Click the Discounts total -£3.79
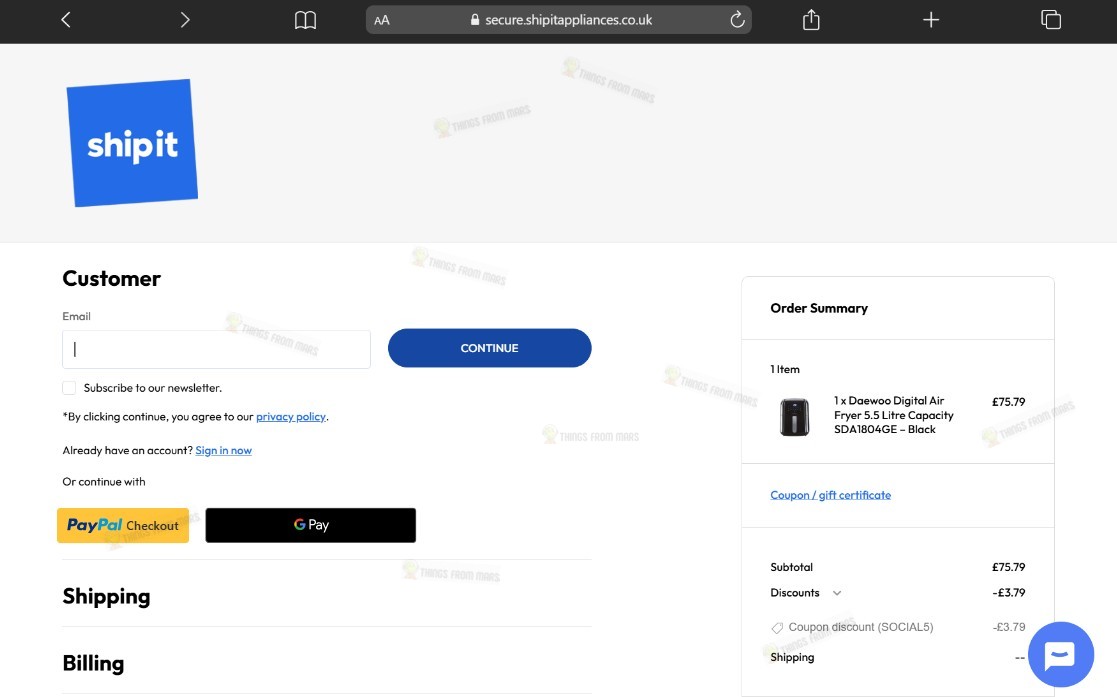 pyautogui.click(x=1008, y=593)
